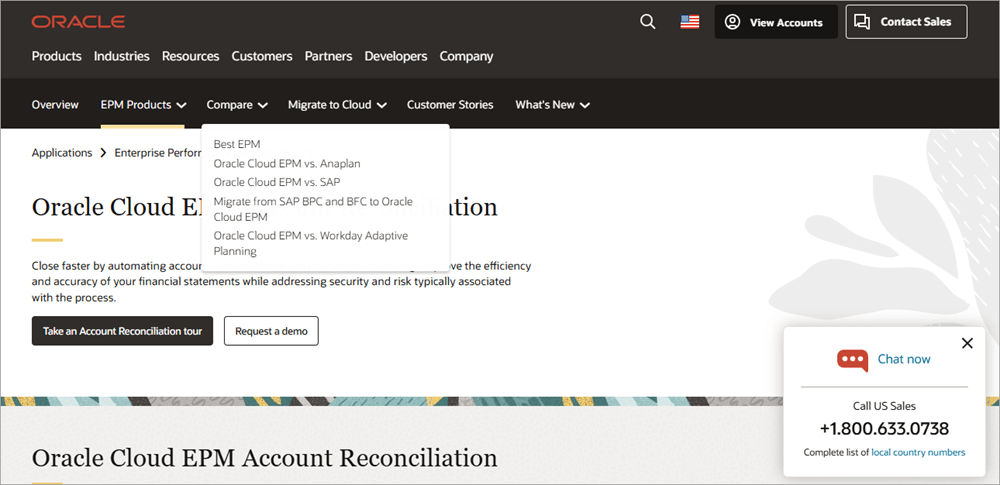Expand the EPM Products dropdown

click(143, 105)
